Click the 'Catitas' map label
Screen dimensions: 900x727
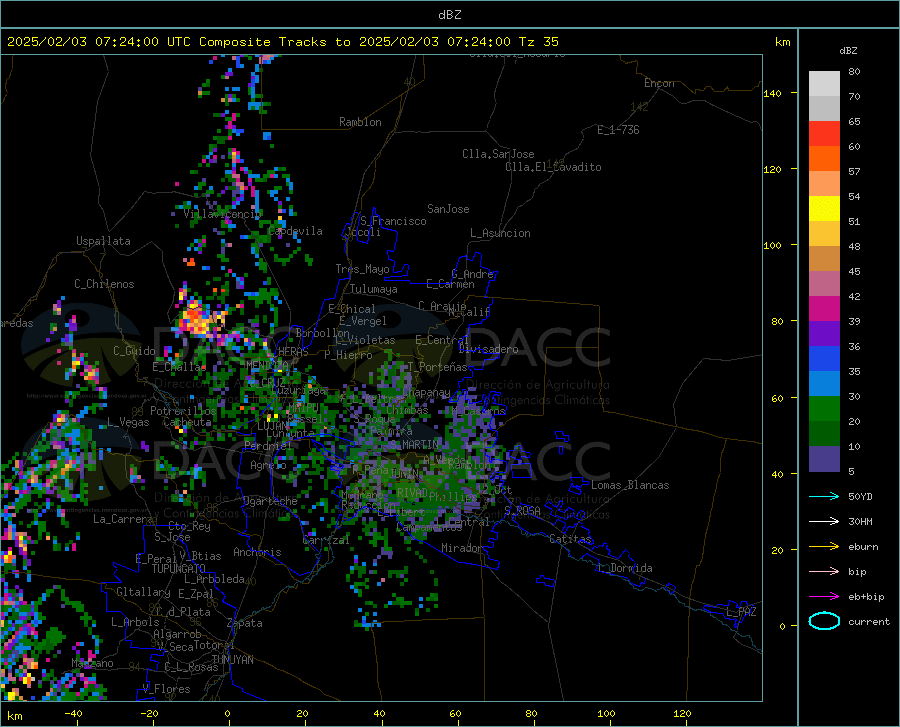click(x=570, y=539)
